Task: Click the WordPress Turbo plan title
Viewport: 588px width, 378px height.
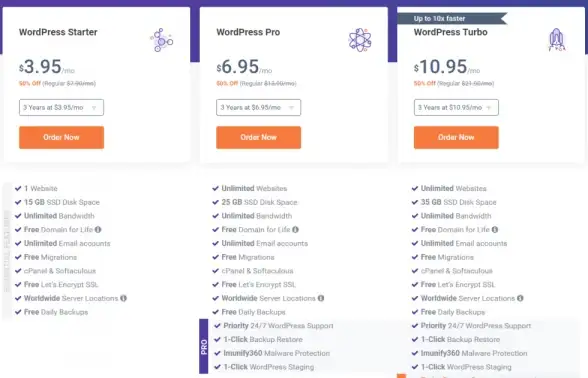Action: point(450,32)
